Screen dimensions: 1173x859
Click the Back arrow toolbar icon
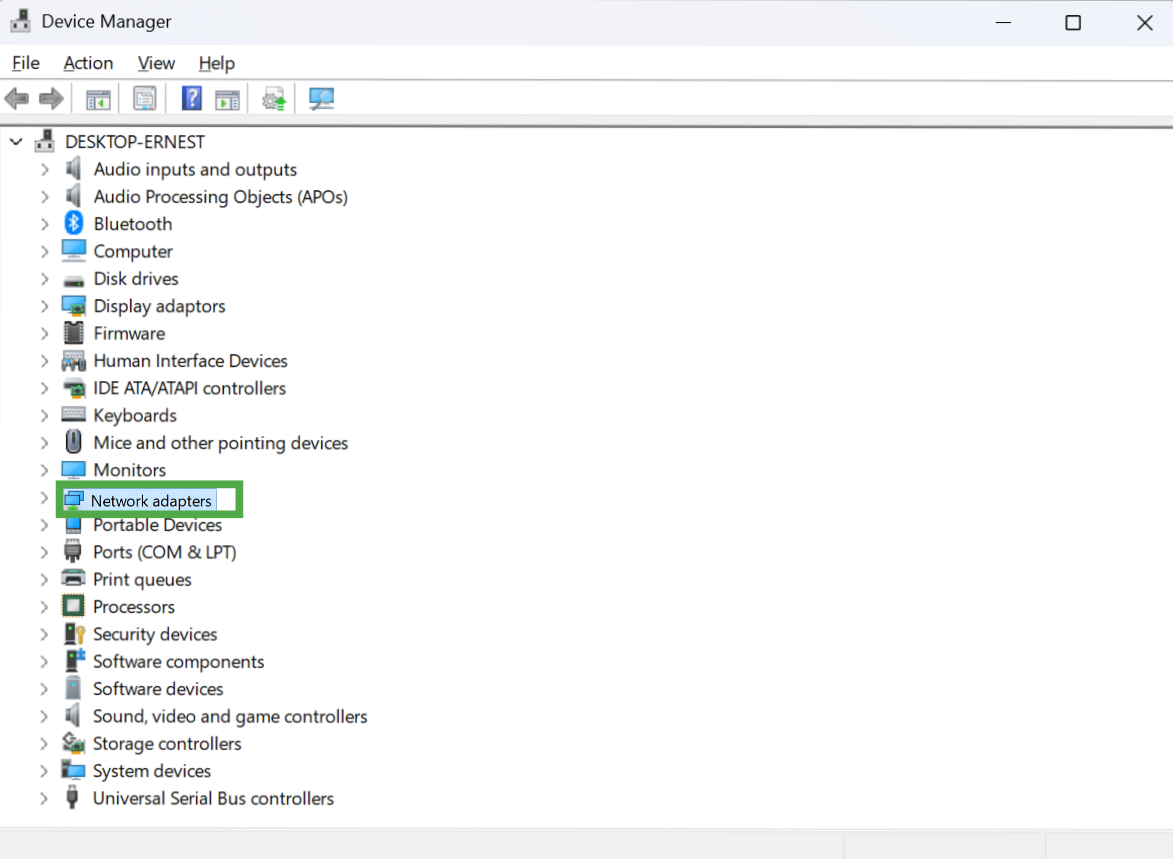(16, 98)
